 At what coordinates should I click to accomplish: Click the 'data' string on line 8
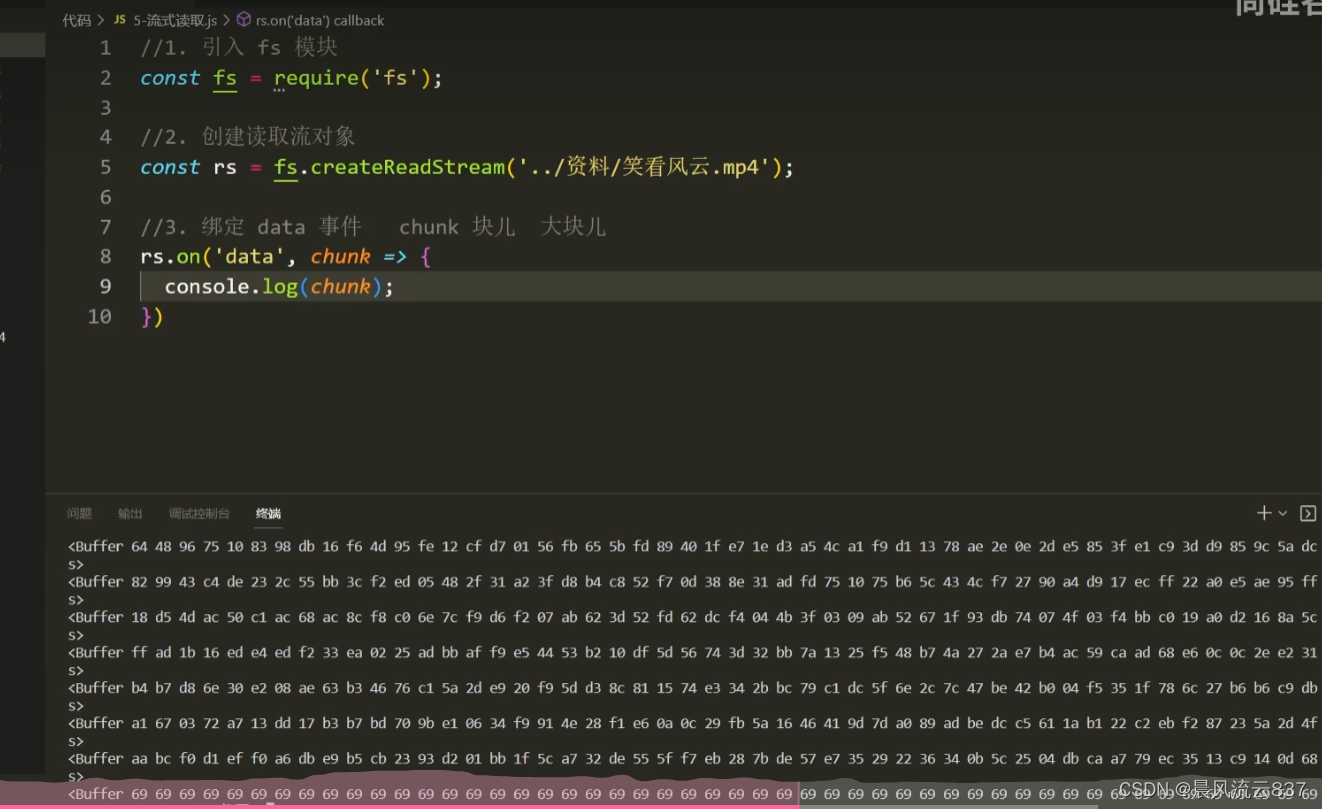click(250, 257)
